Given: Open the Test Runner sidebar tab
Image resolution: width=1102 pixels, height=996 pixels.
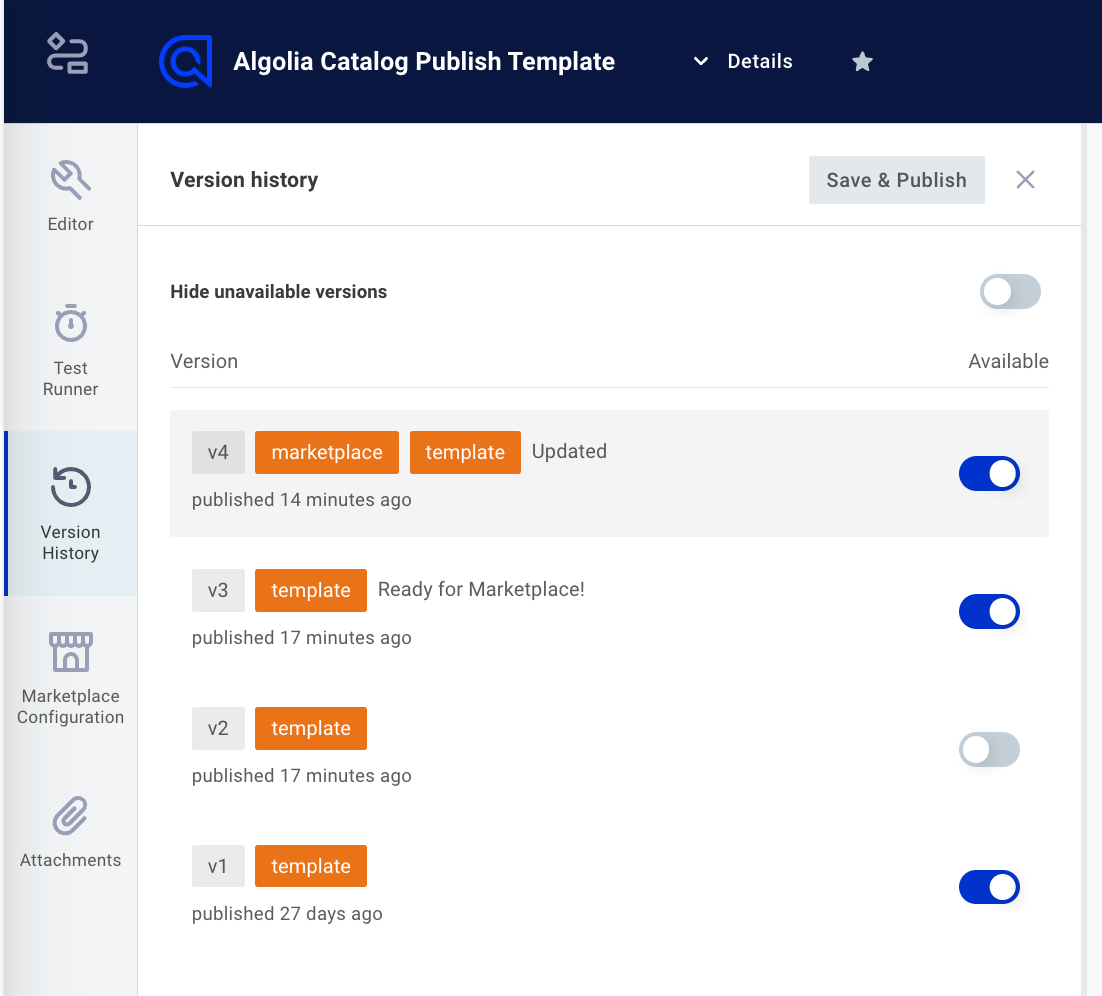Looking at the screenshot, I should pos(70,351).
